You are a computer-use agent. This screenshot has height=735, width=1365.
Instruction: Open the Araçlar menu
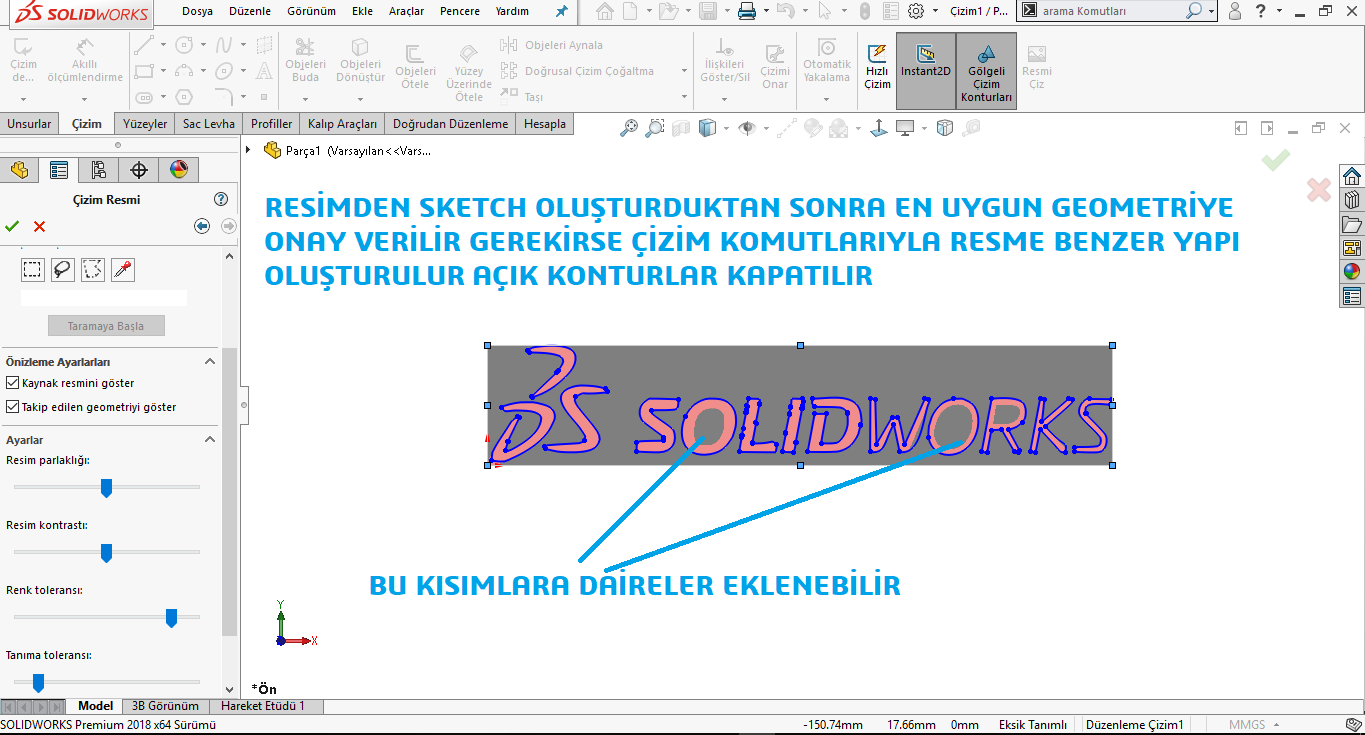tap(406, 11)
